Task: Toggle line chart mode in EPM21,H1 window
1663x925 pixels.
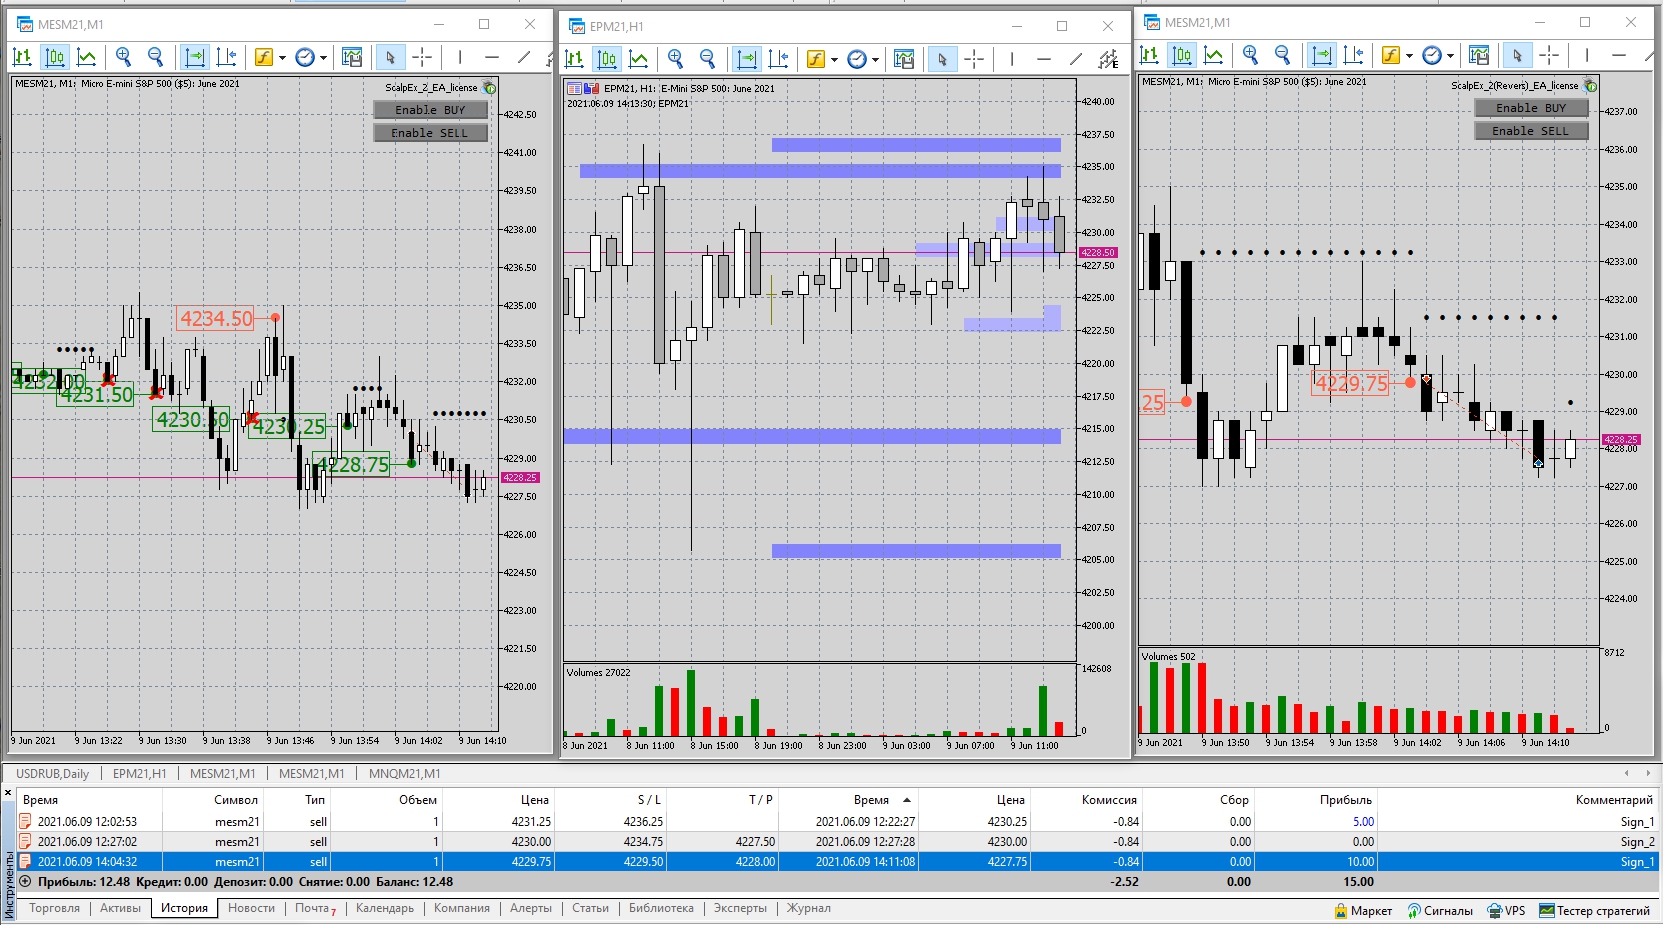Action: point(639,59)
